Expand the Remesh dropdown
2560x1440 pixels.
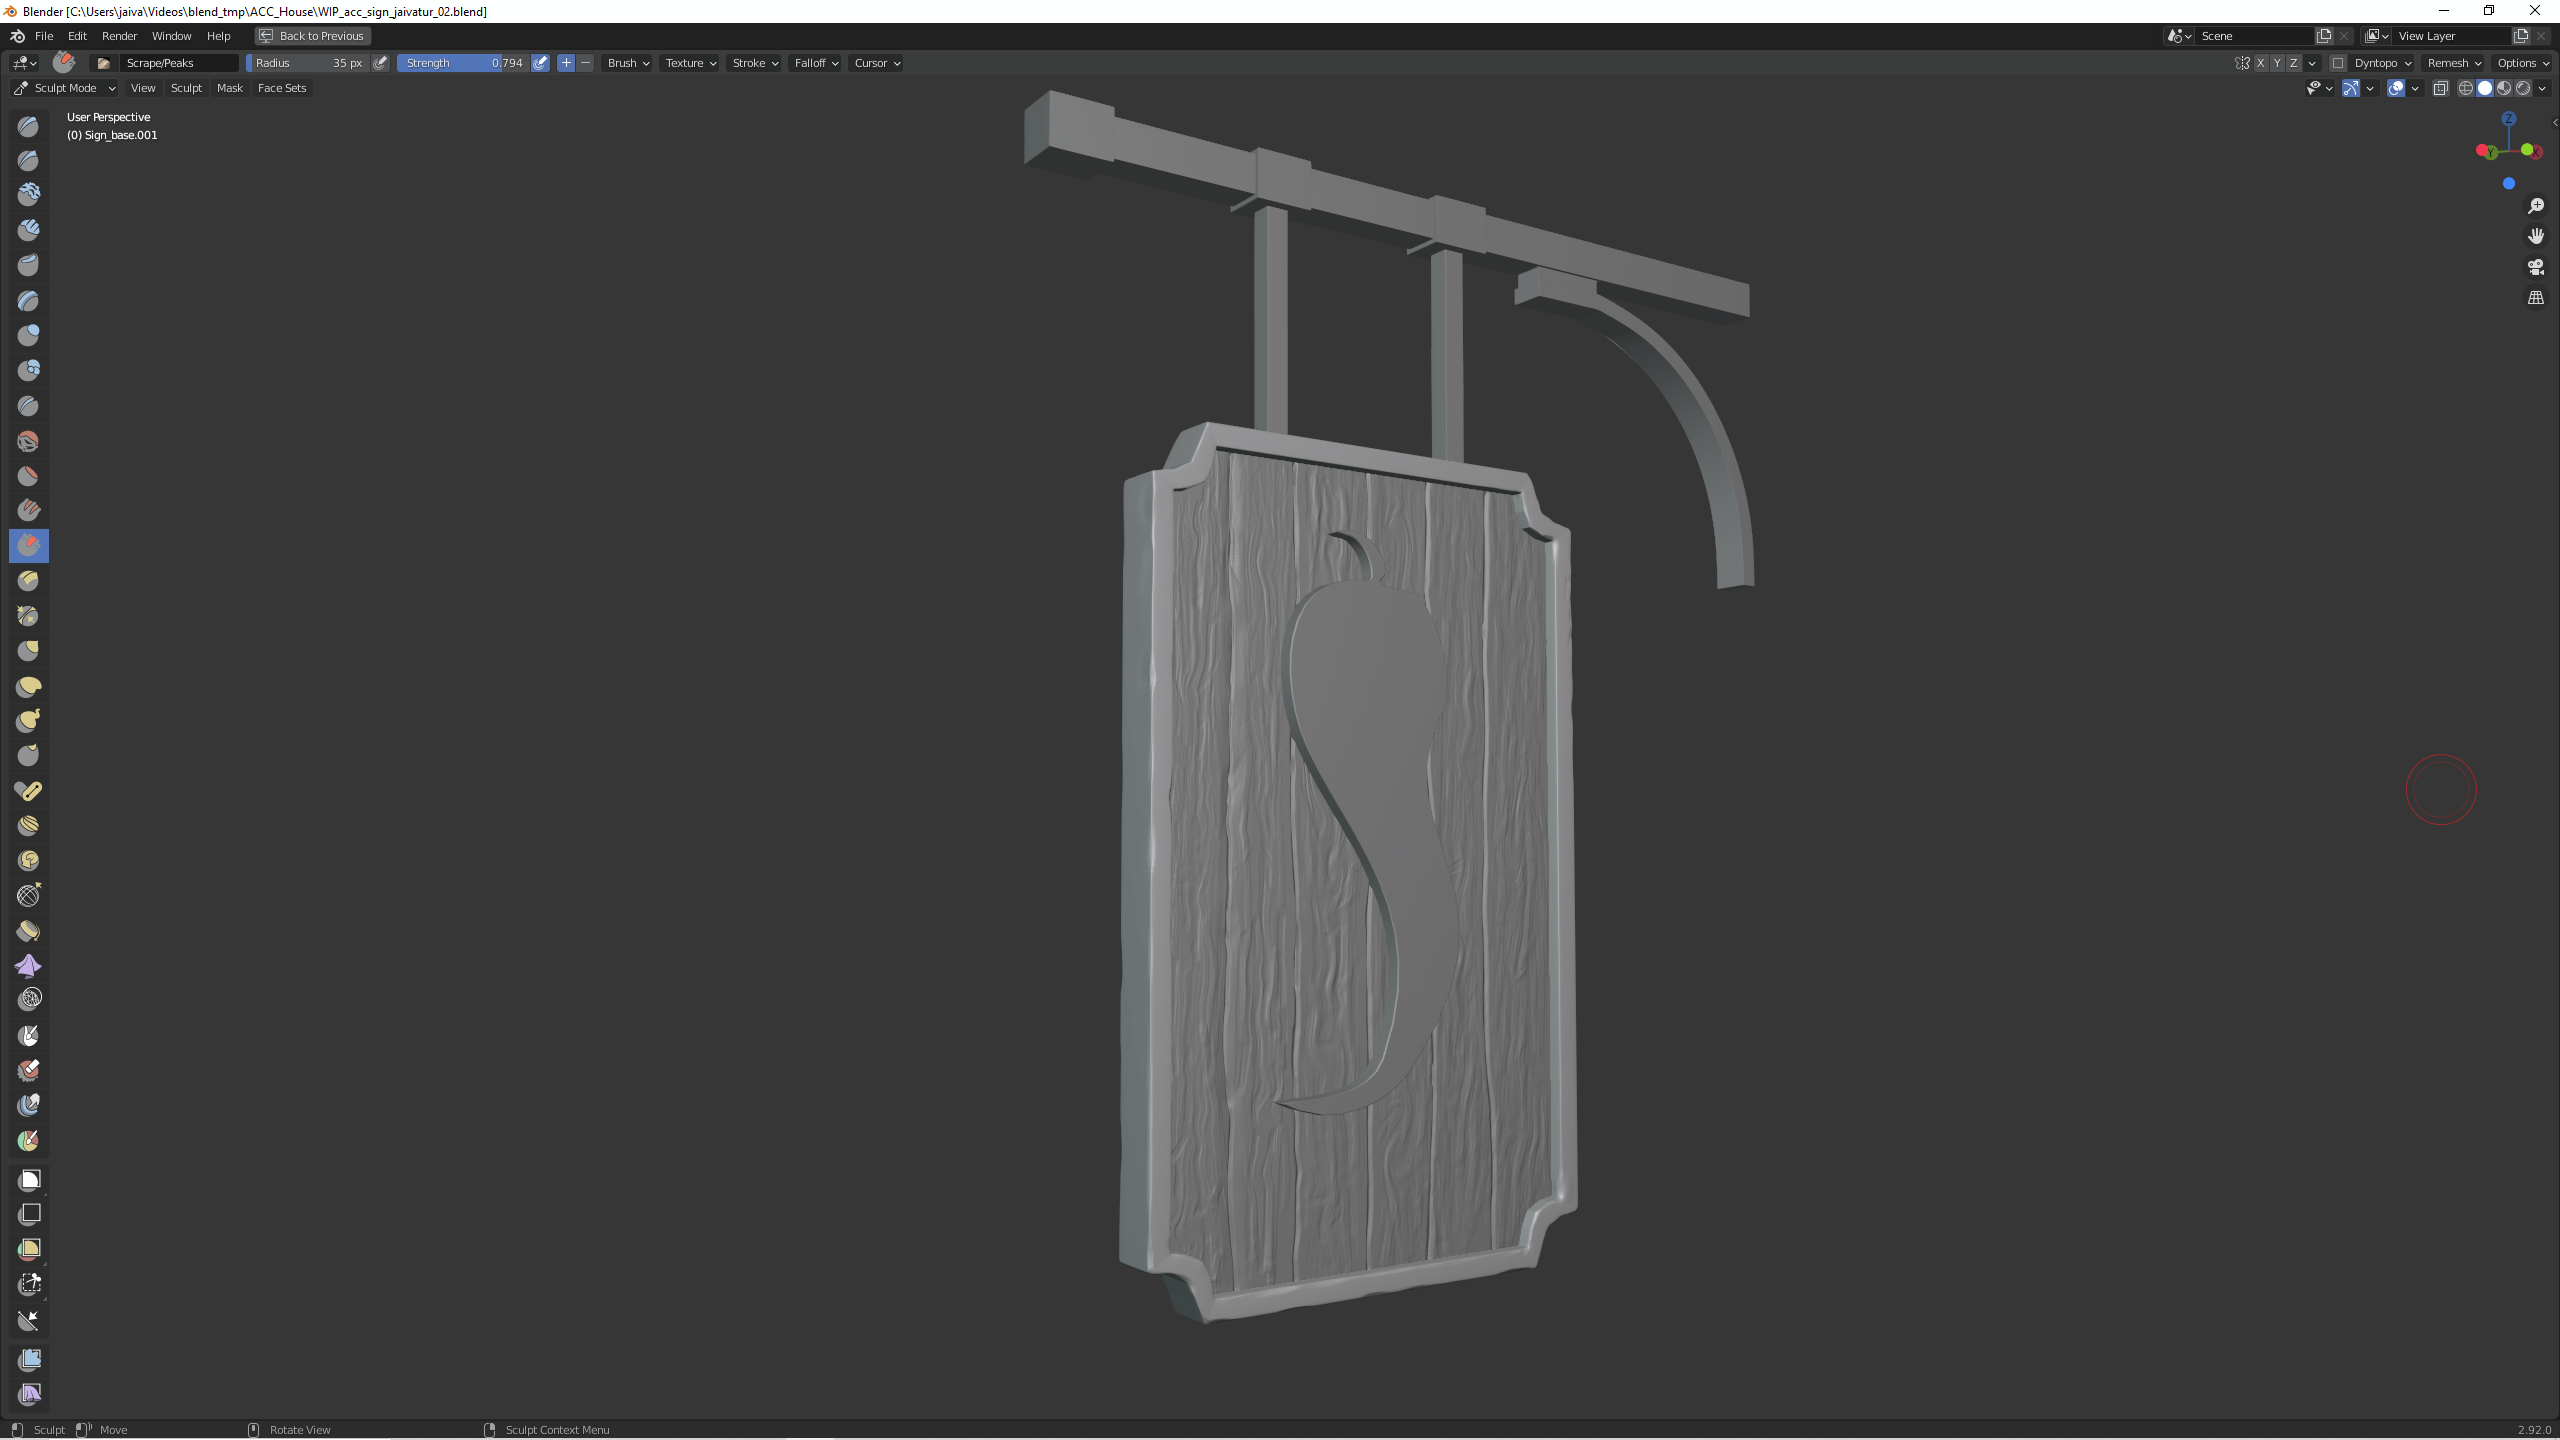pos(2454,63)
